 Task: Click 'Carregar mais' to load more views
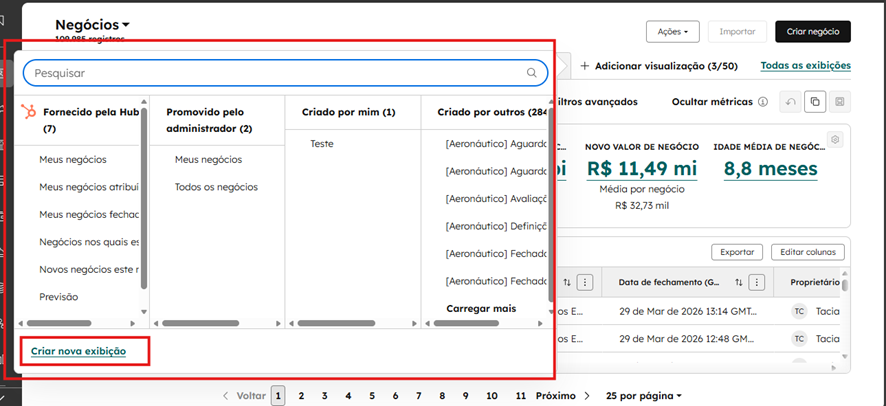481,309
